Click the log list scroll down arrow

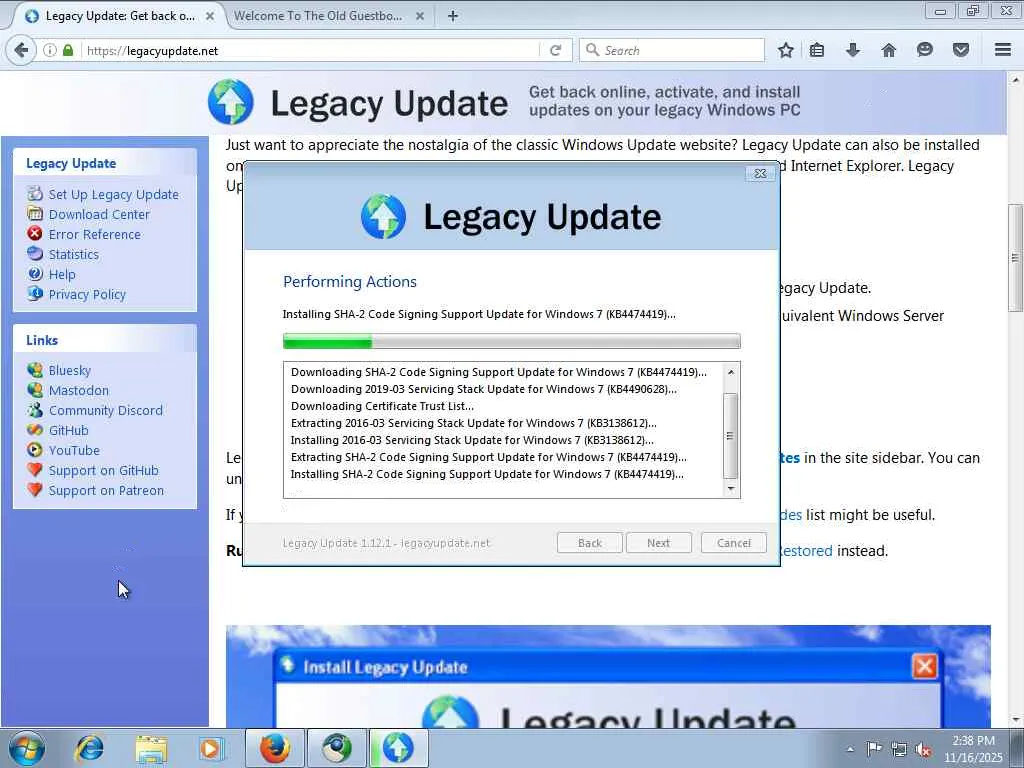click(731, 488)
